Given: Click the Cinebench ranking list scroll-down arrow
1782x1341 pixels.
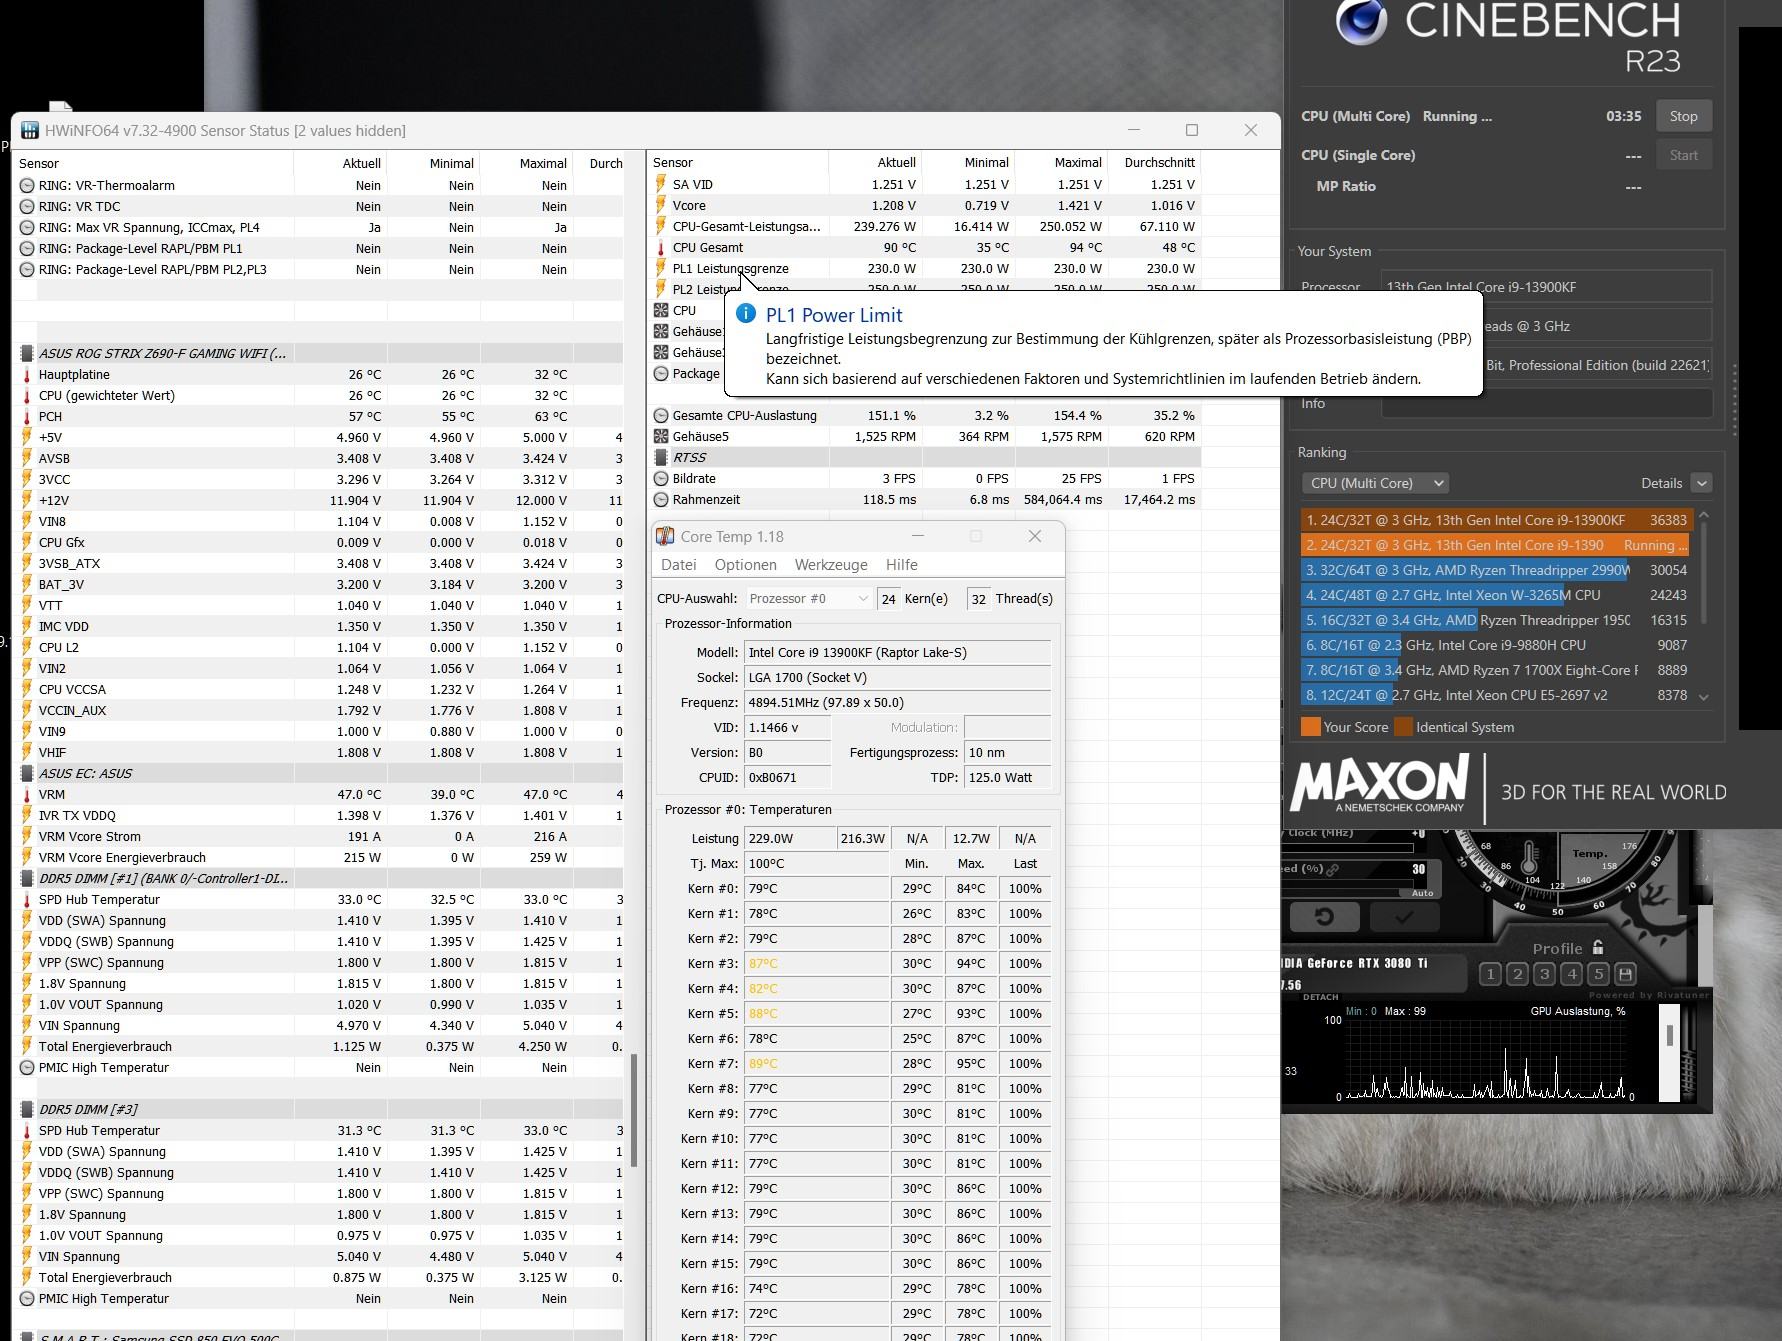Looking at the screenshot, I should 1703,697.
